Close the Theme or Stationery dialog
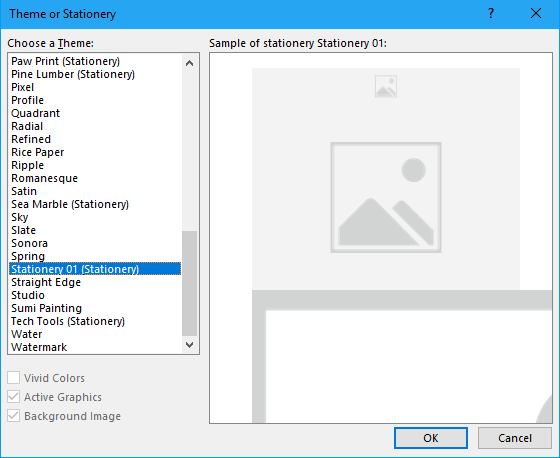This screenshot has width=560, height=458. tap(536, 14)
